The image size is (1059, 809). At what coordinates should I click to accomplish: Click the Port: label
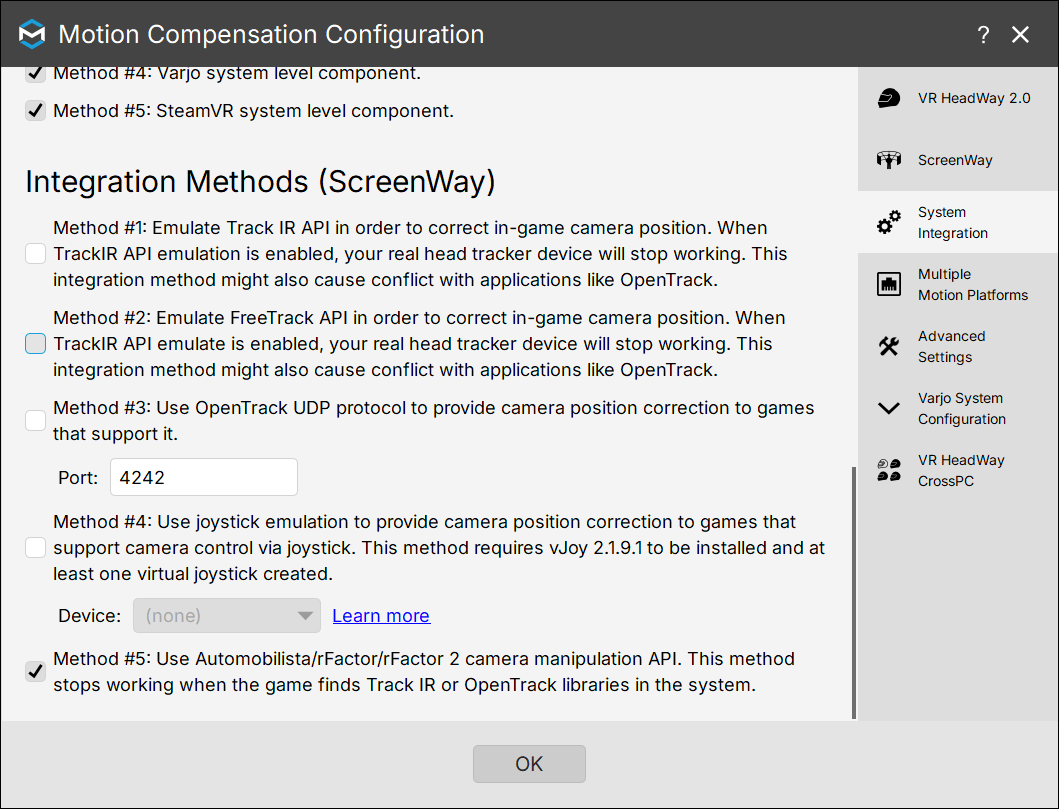point(78,478)
